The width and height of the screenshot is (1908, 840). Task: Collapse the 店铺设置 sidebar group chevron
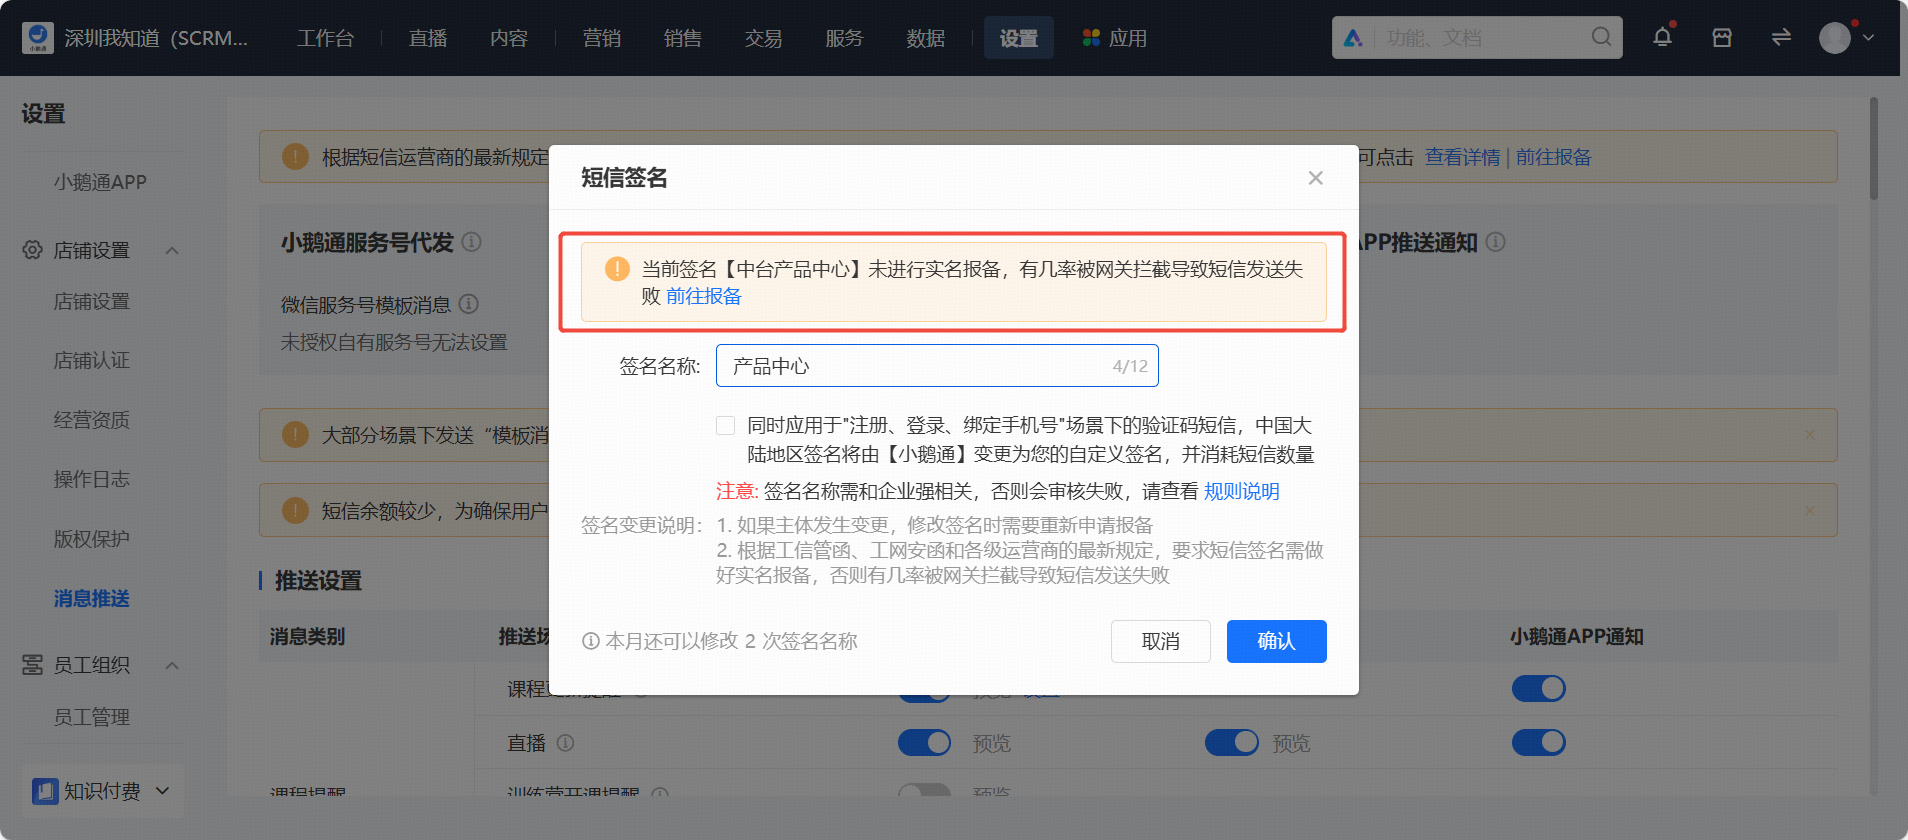pyautogui.click(x=172, y=250)
